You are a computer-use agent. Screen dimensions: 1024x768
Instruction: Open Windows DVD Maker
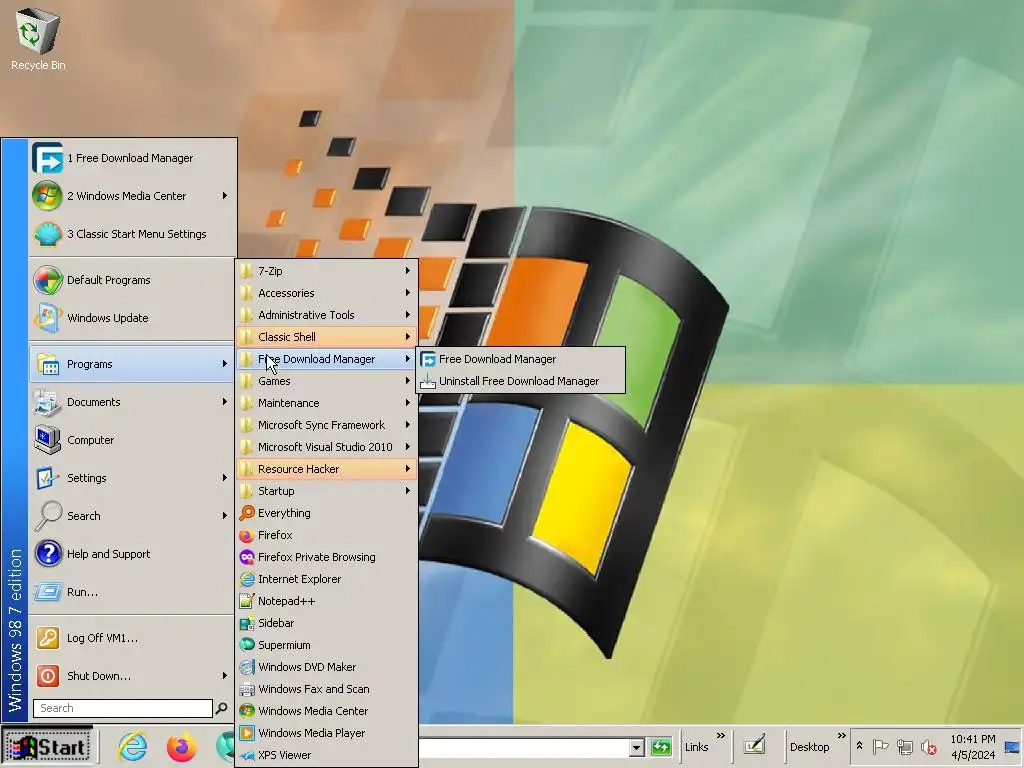point(327,667)
